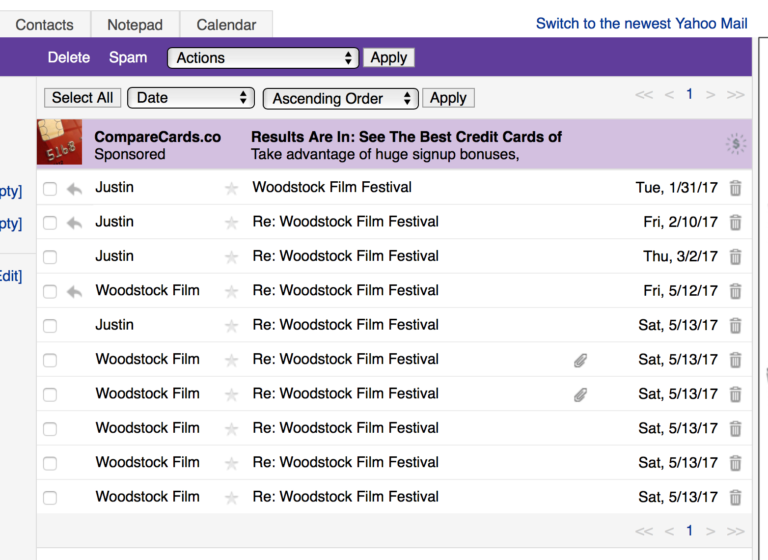Trash the Fri, 5/12/17 Woodstock Film email
This screenshot has height=560, width=768.
click(x=735, y=291)
